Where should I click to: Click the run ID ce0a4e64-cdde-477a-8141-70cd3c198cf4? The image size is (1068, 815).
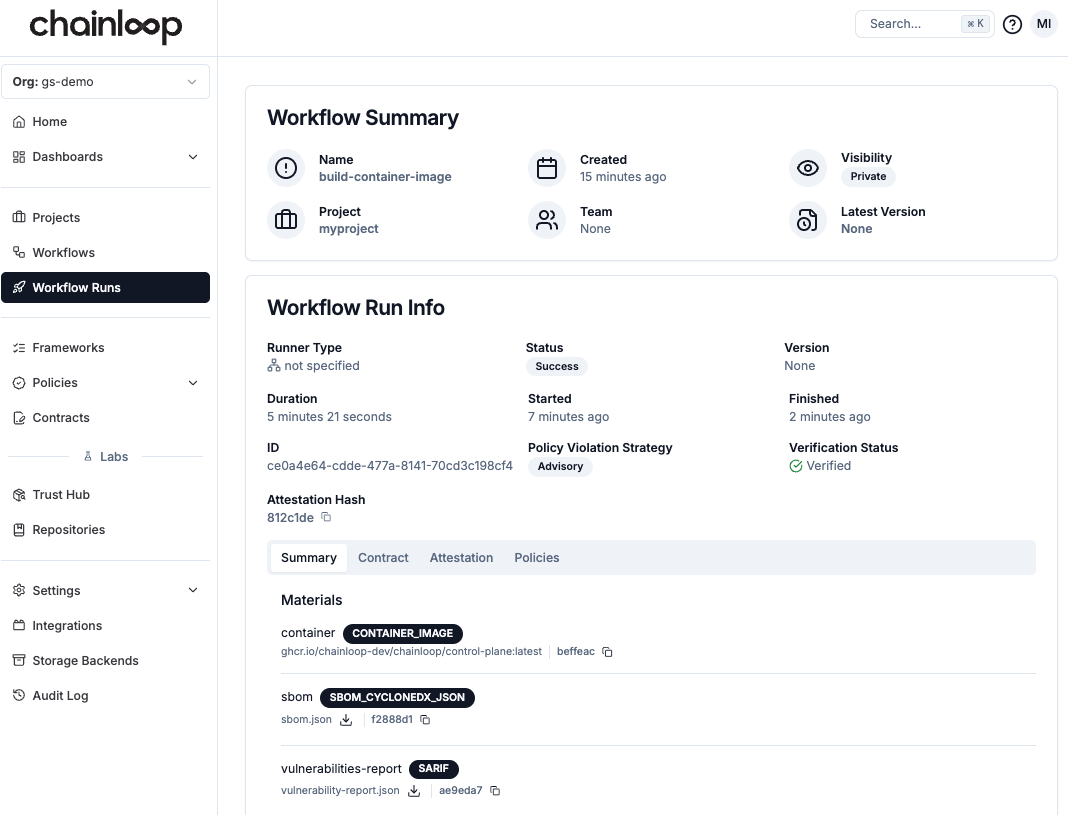point(390,466)
